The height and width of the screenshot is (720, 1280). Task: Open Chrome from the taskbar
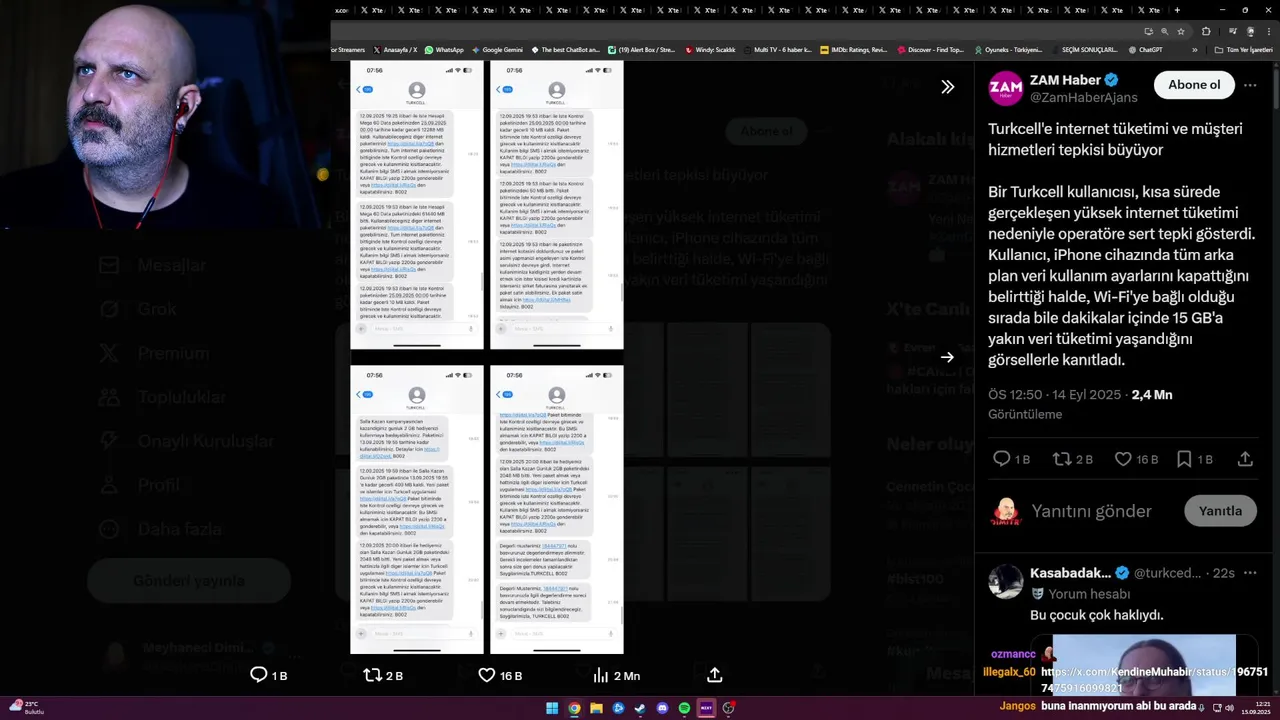(x=574, y=708)
